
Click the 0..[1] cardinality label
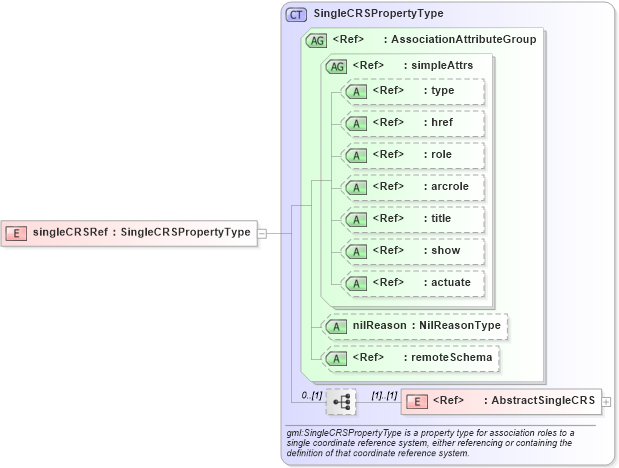tap(312, 395)
